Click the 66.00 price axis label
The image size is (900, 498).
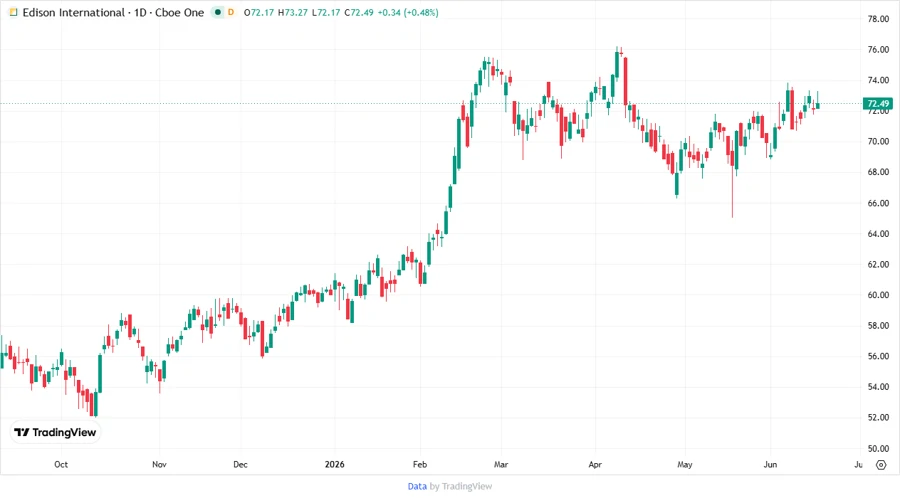pos(878,203)
